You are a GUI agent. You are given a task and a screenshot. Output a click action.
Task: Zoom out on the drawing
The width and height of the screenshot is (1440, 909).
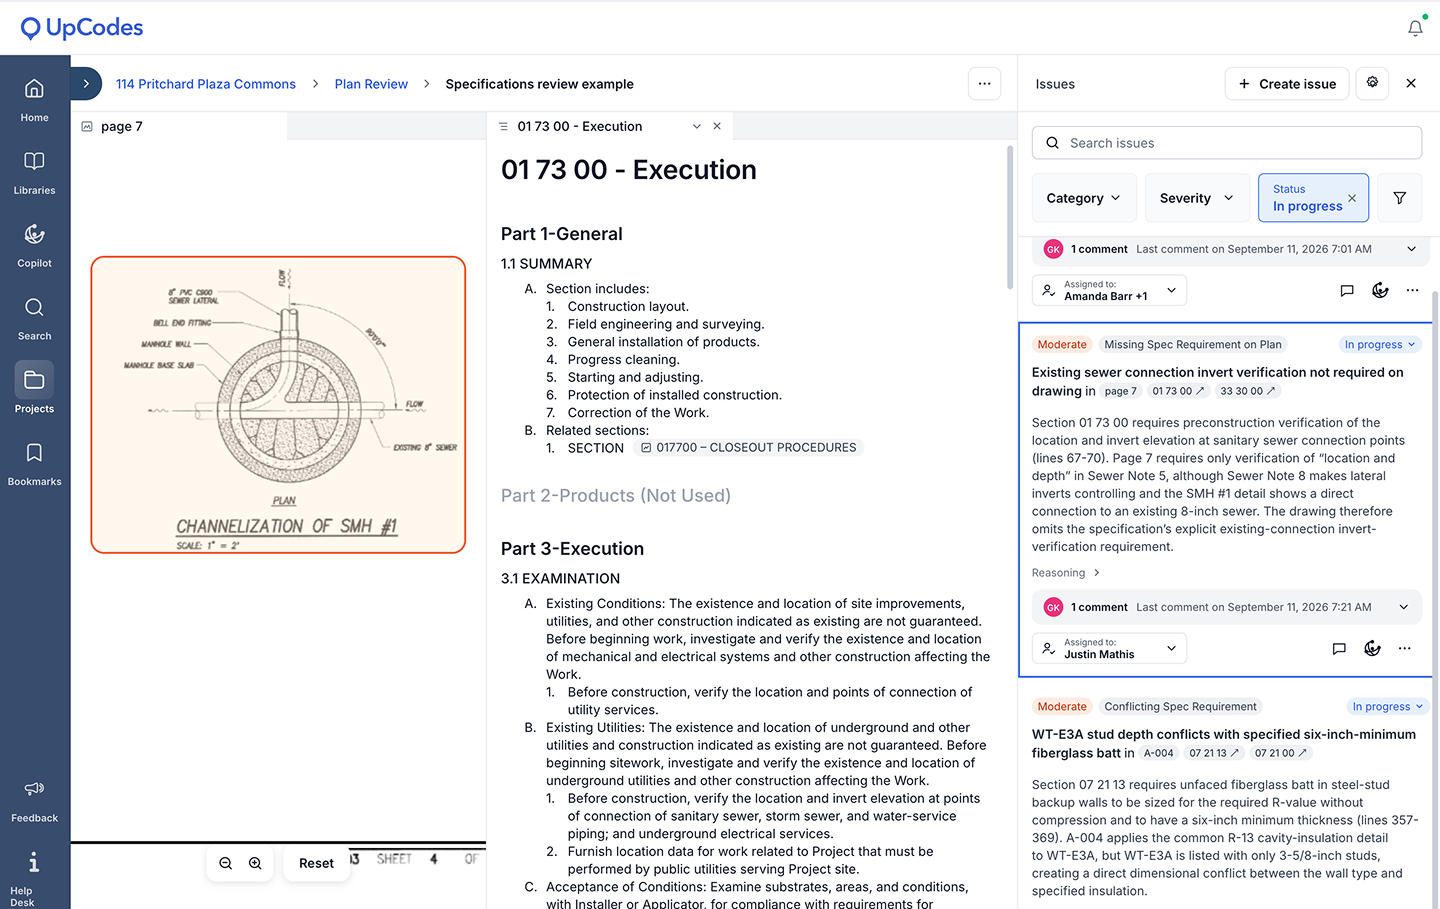click(226, 863)
